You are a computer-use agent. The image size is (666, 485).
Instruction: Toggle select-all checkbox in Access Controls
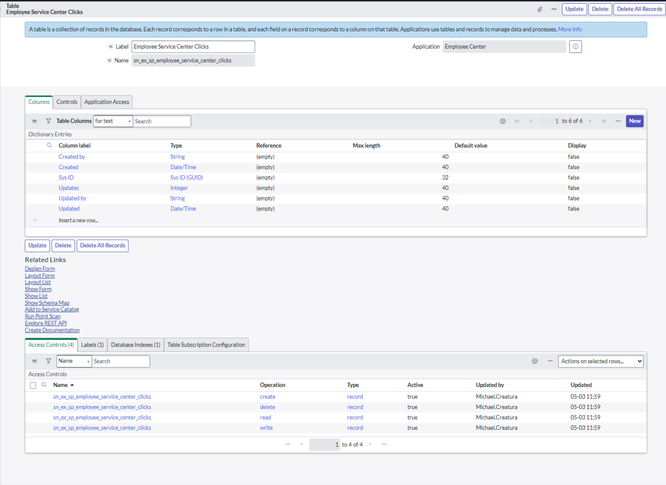33,385
